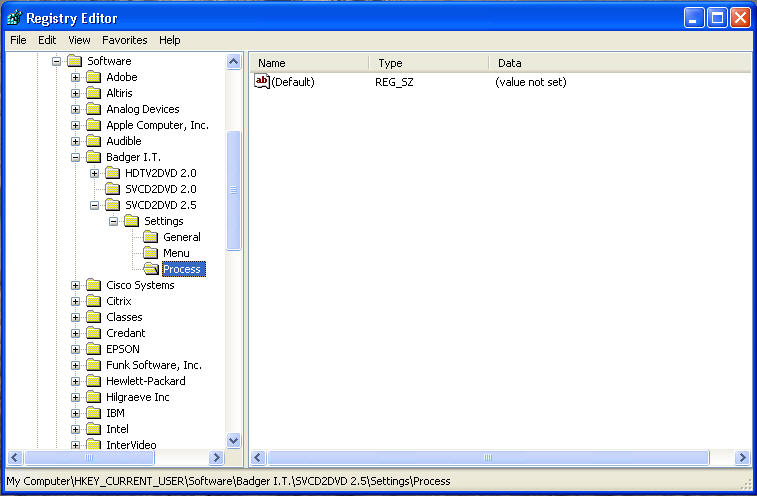The width and height of the screenshot is (757, 496).
Task: Expand the EPSON key
Action: (x=75, y=349)
